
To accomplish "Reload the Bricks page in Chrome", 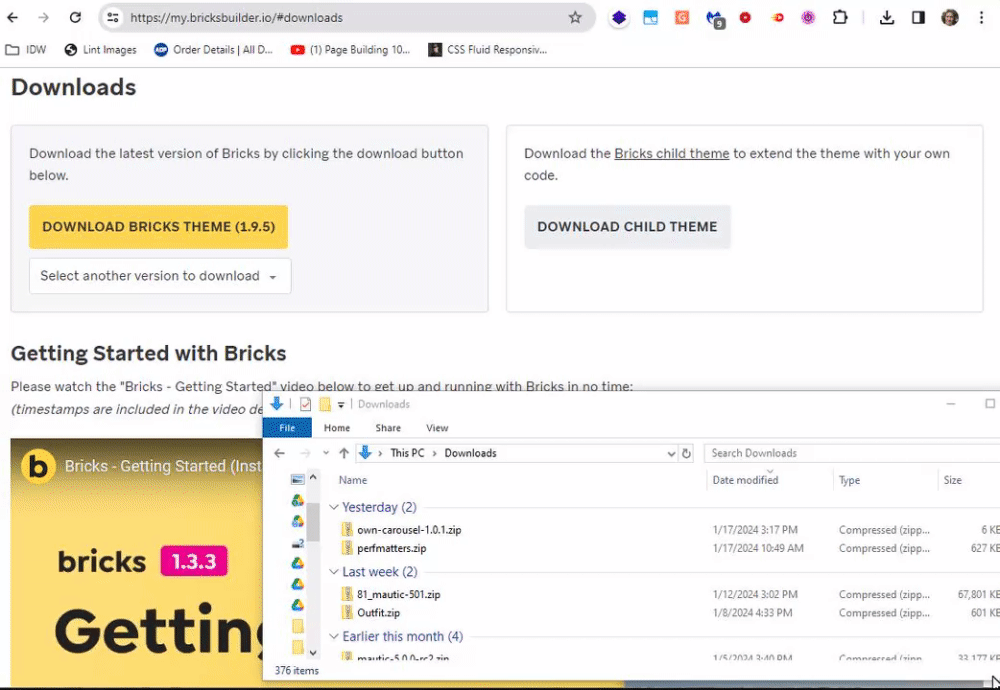I will click(x=75, y=18).
